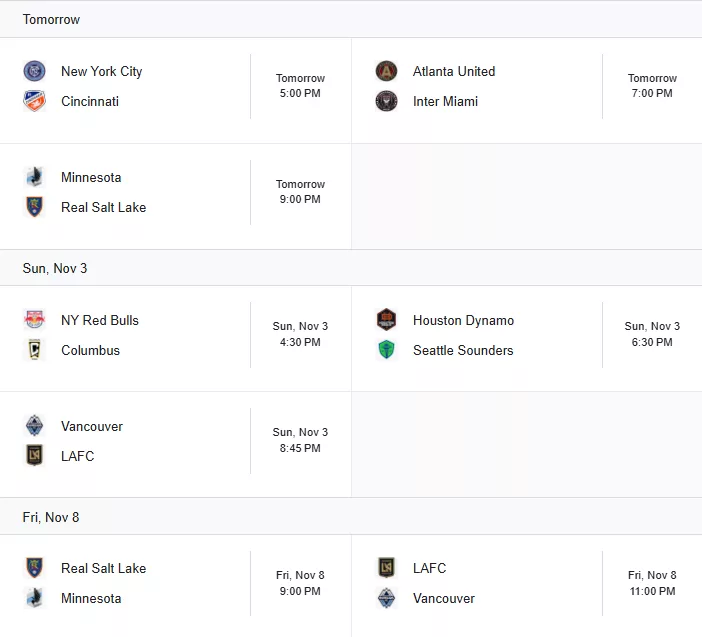Click the Cincinnati team logo

pos(34,101)
